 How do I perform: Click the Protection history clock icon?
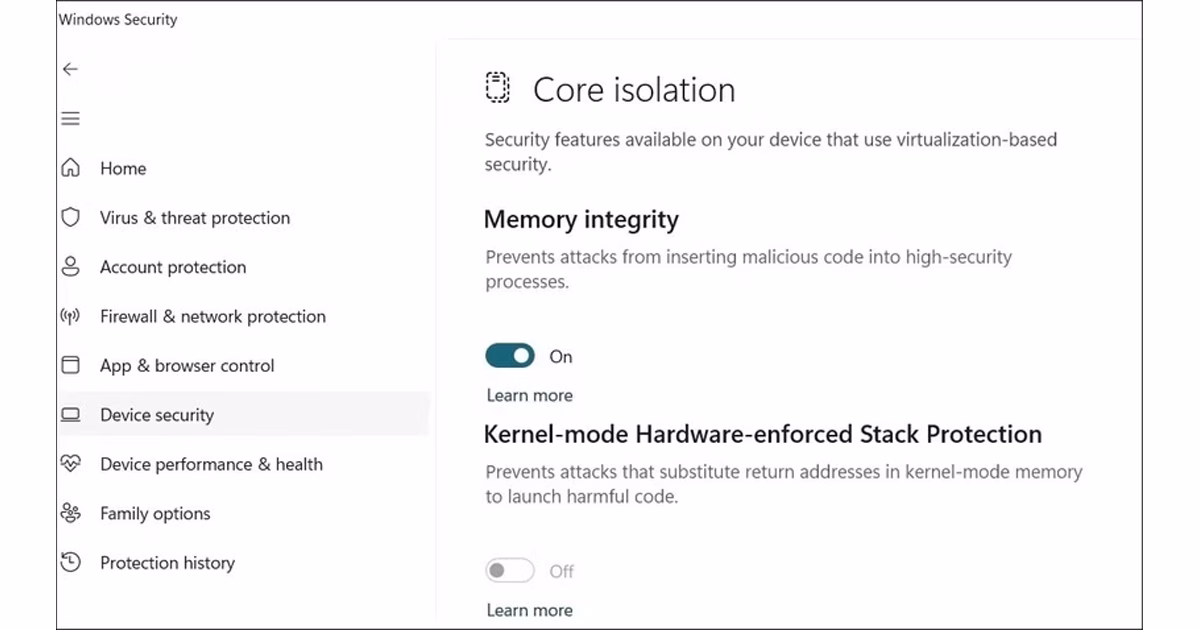coord(70,562)
